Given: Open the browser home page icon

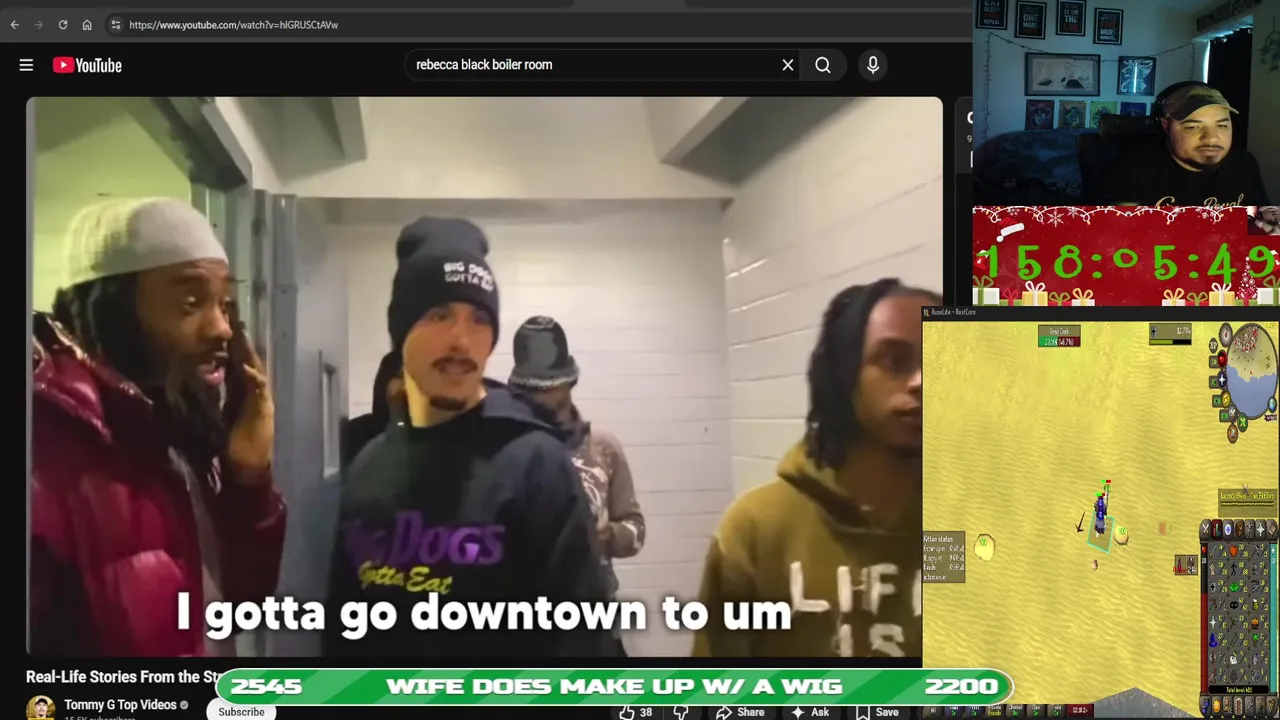Looking at the screenshot, I should pos(87,25).
